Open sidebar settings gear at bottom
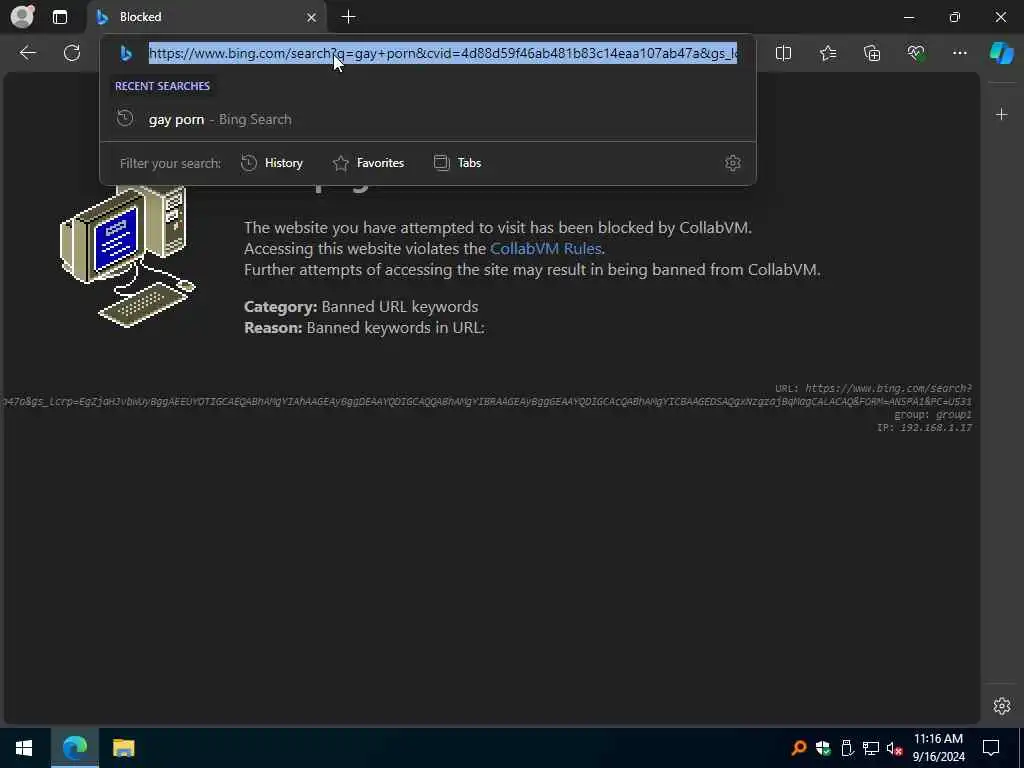1024x768 pixels. (x=1002, y=706)
